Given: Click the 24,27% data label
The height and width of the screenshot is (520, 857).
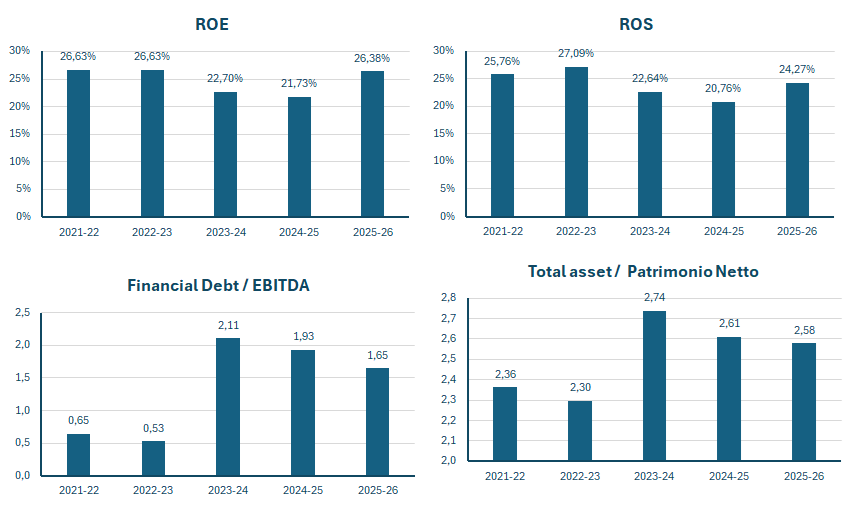Looking at the screenshot, I should pyautogui.click(x=797, y=69).
